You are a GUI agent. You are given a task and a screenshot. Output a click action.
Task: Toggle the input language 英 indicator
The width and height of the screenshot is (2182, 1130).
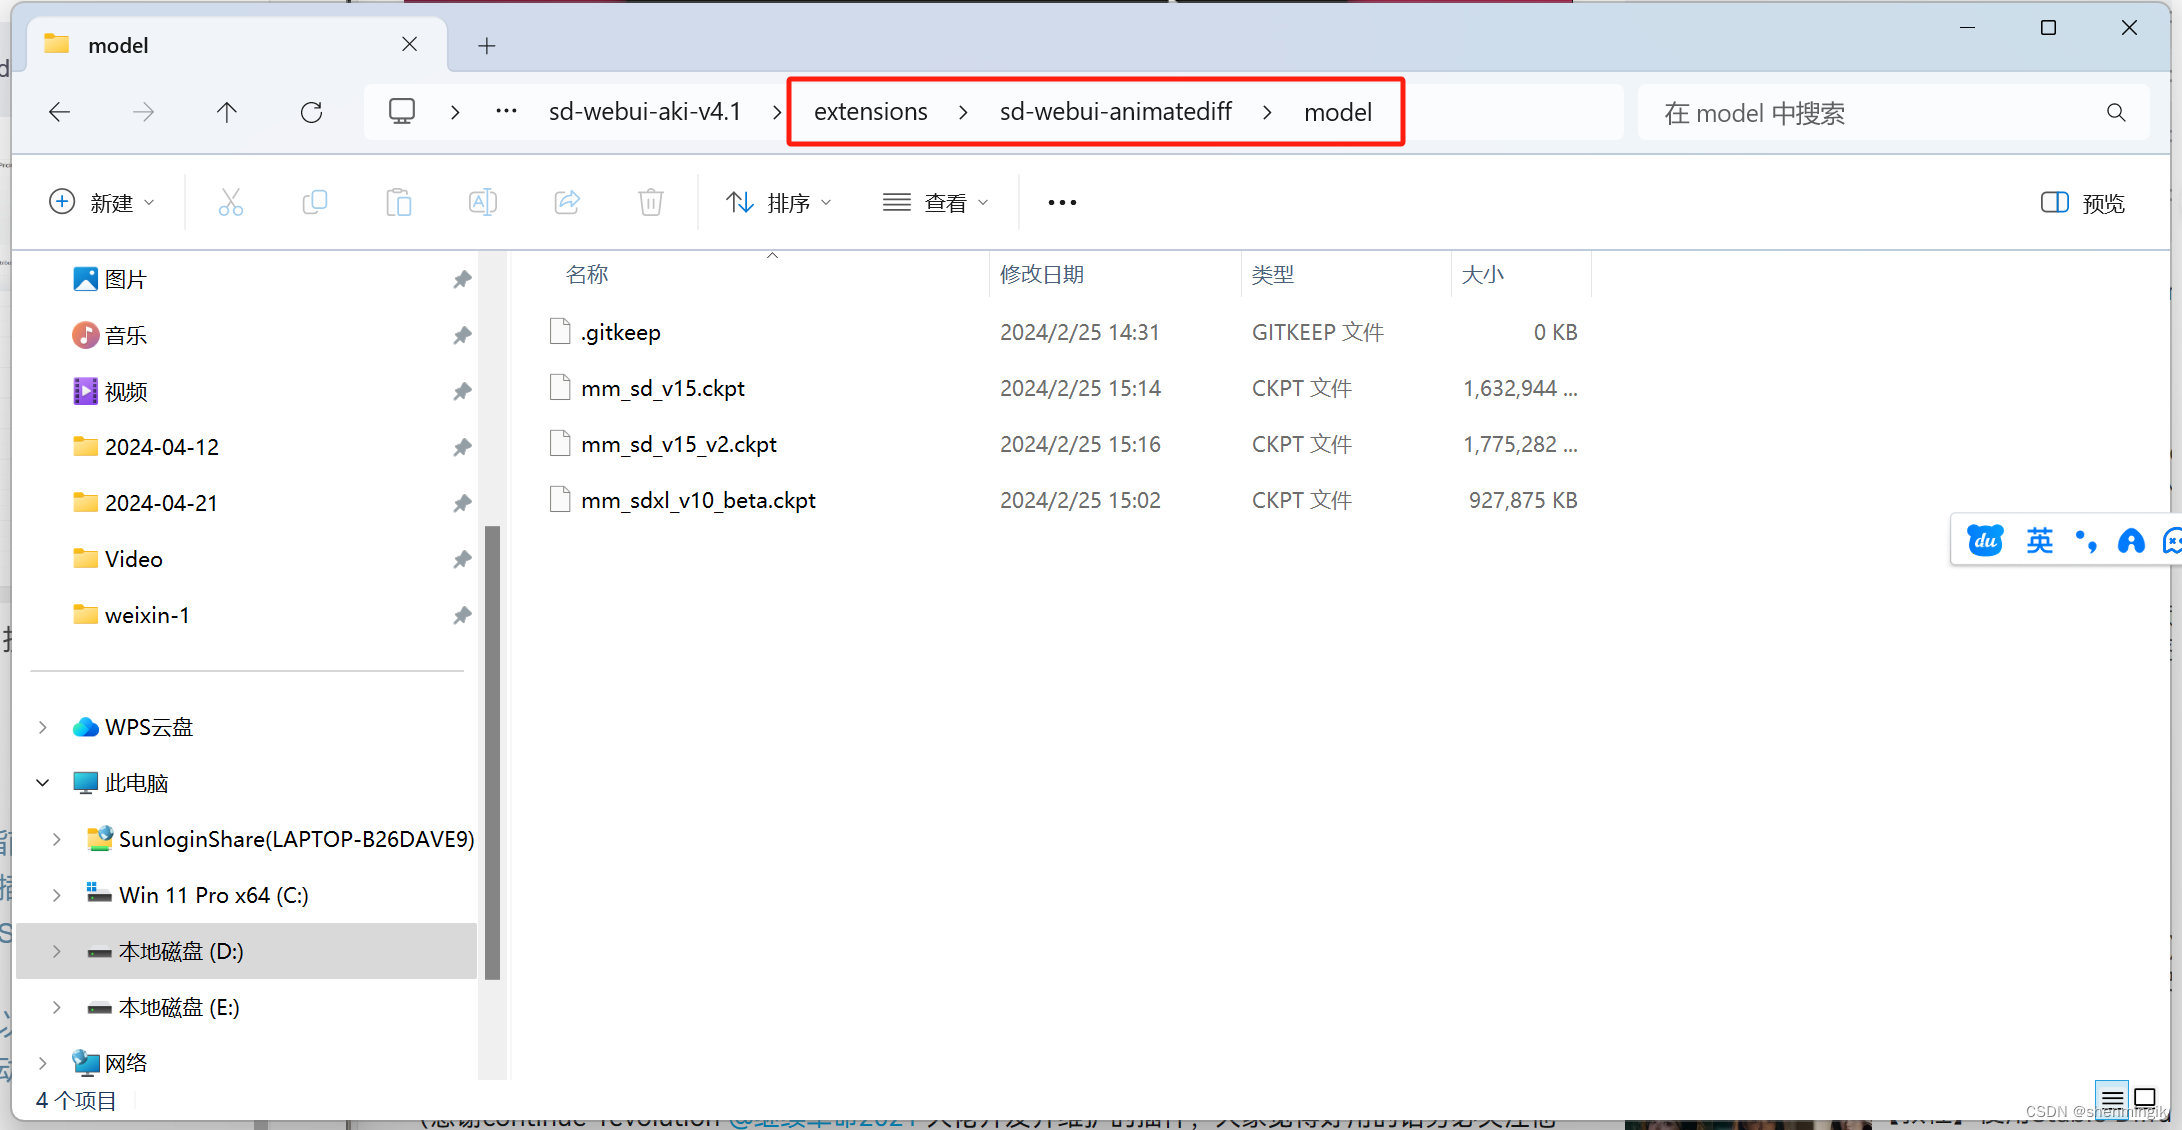pyautogui.click(x=2040, y=541)
